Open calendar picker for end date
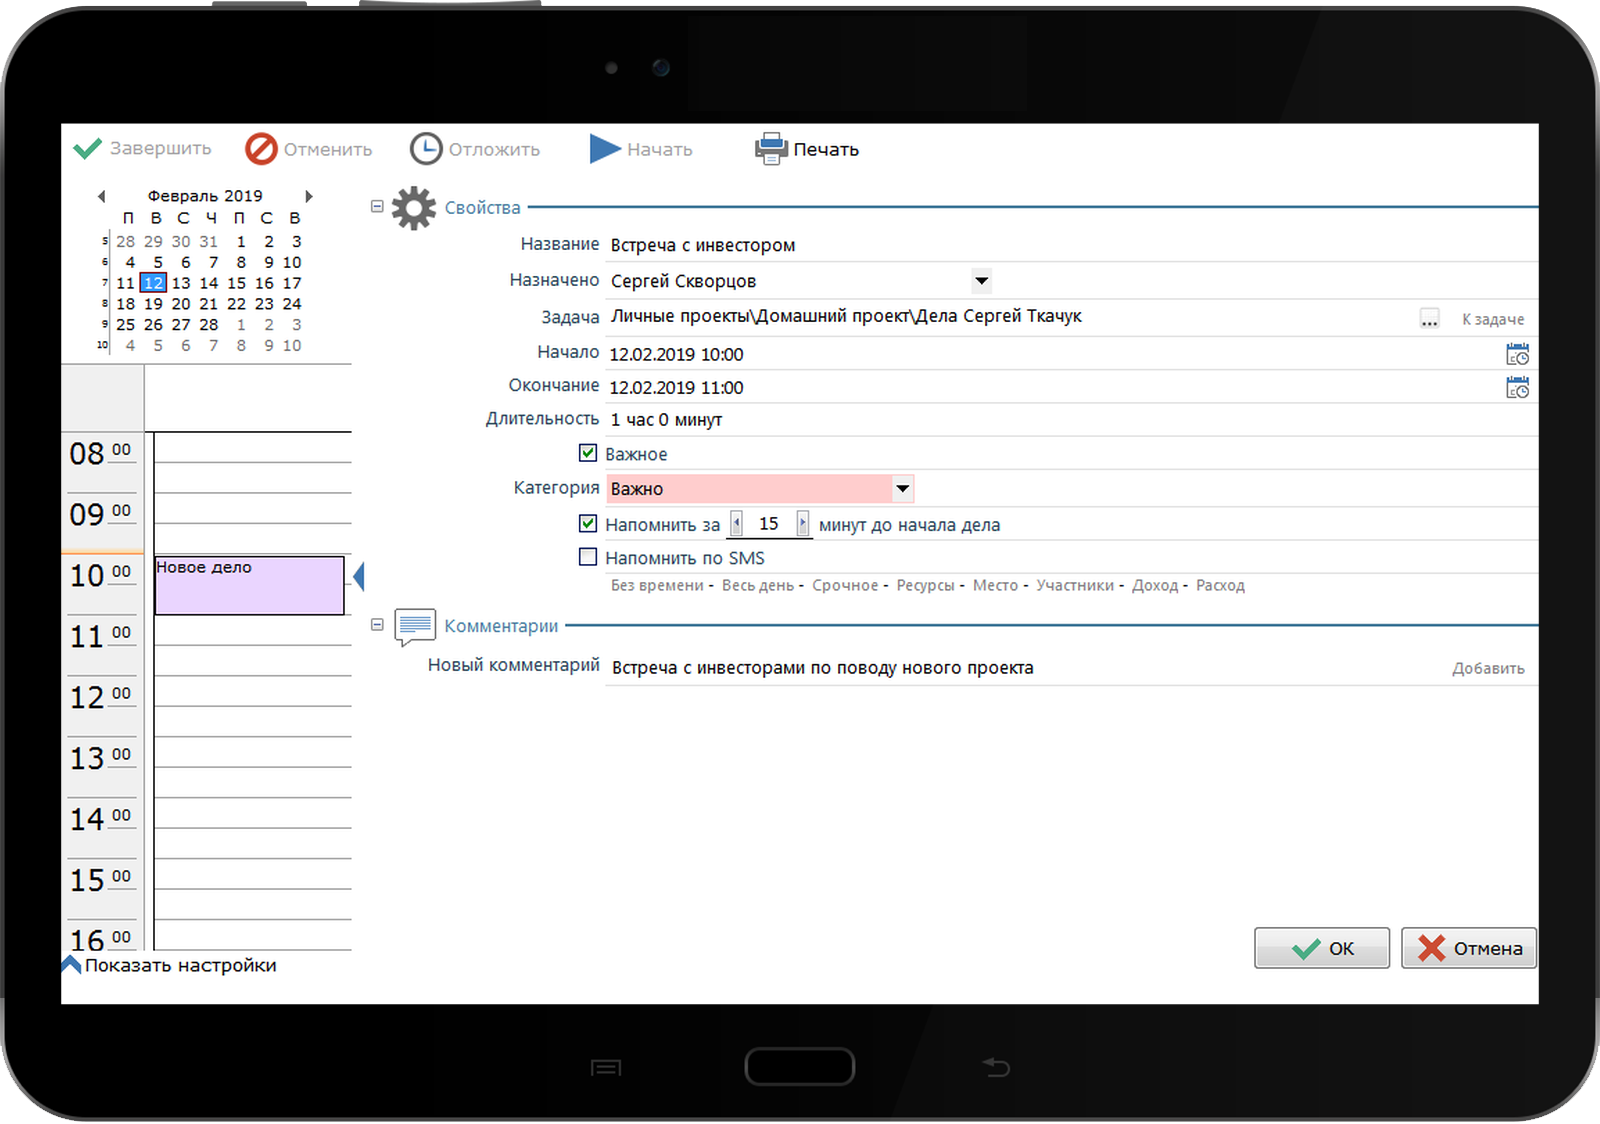This screenshot has width=1600, height=1124. point(1517,387)
